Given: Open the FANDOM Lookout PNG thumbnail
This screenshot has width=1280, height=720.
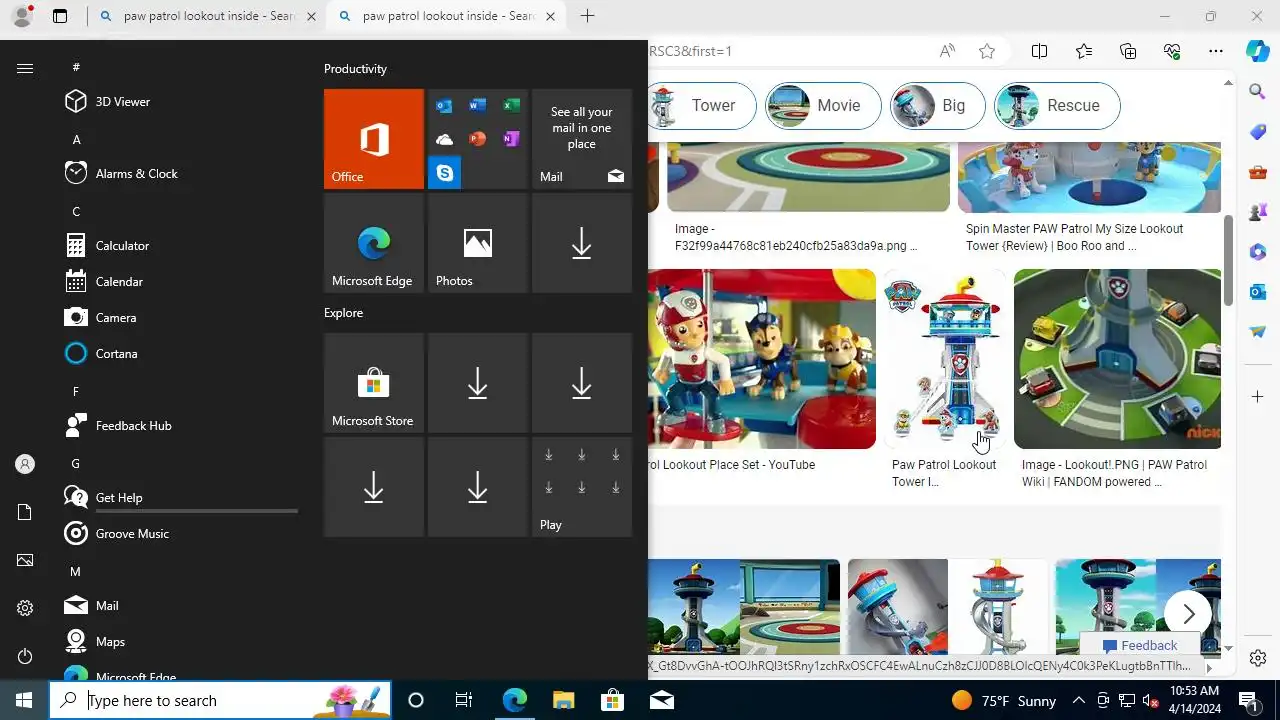Looking at the screenshot, I should [x=1117, y=358].
